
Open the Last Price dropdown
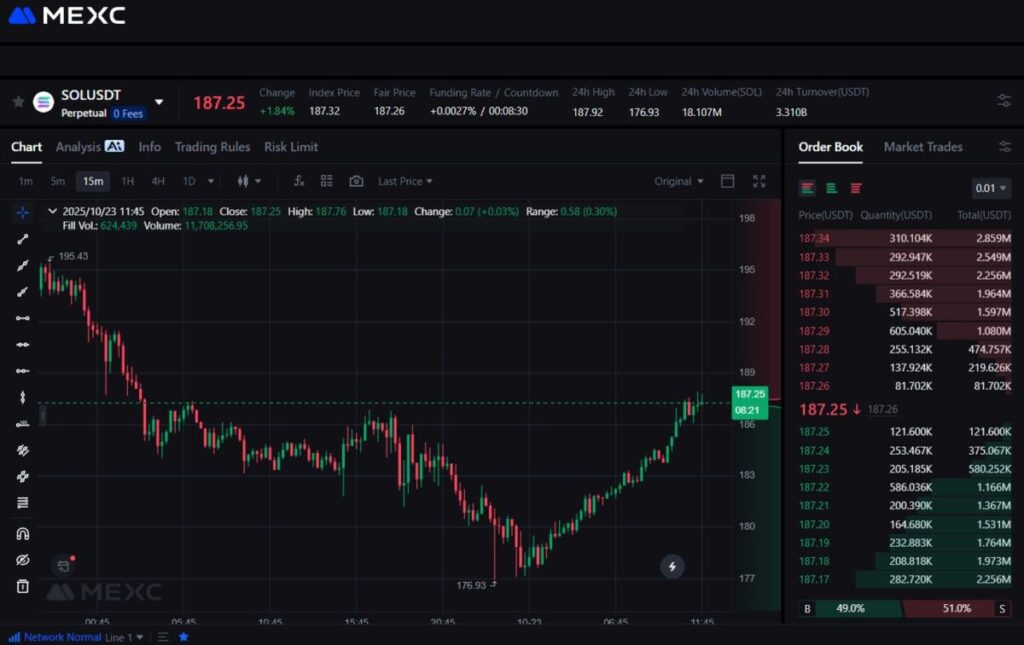[405, 181]
